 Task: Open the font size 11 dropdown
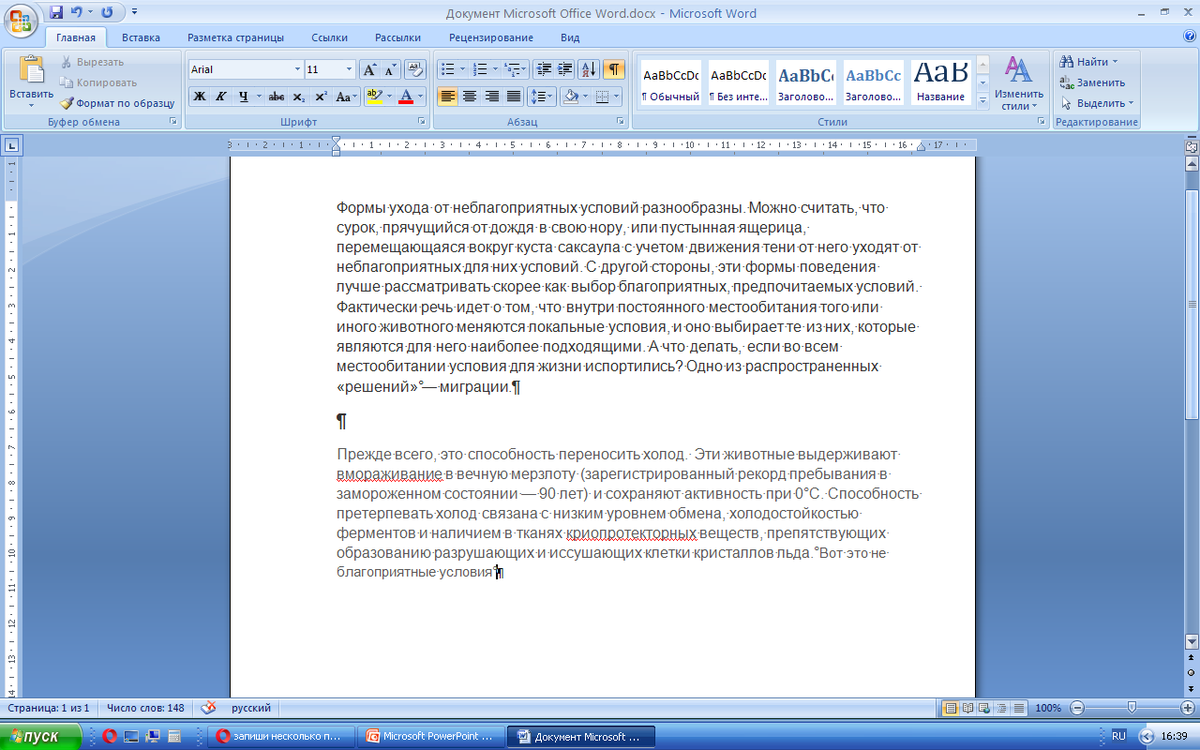tap(349, 70)
